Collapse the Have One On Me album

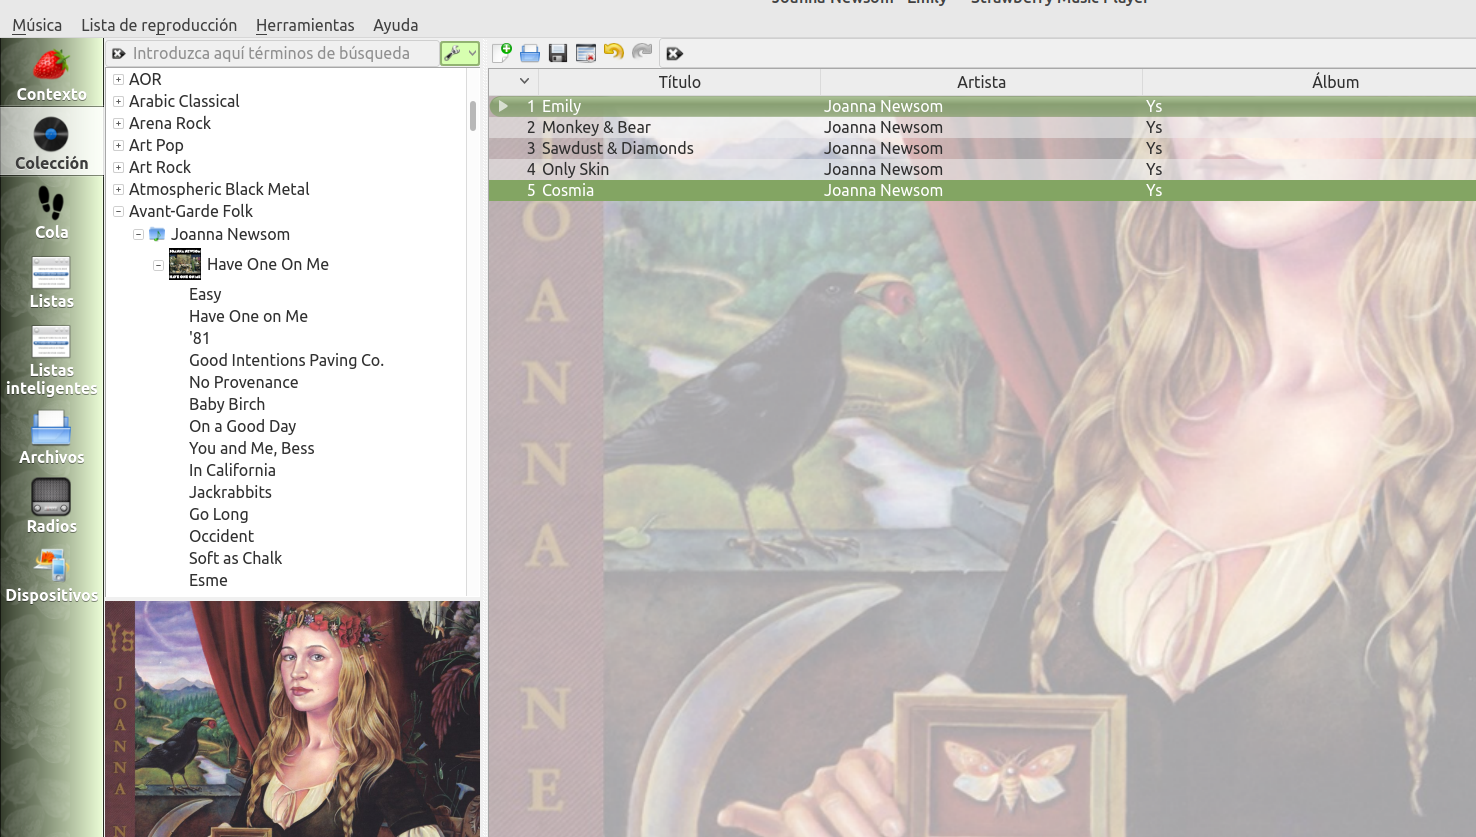[158, 265]
